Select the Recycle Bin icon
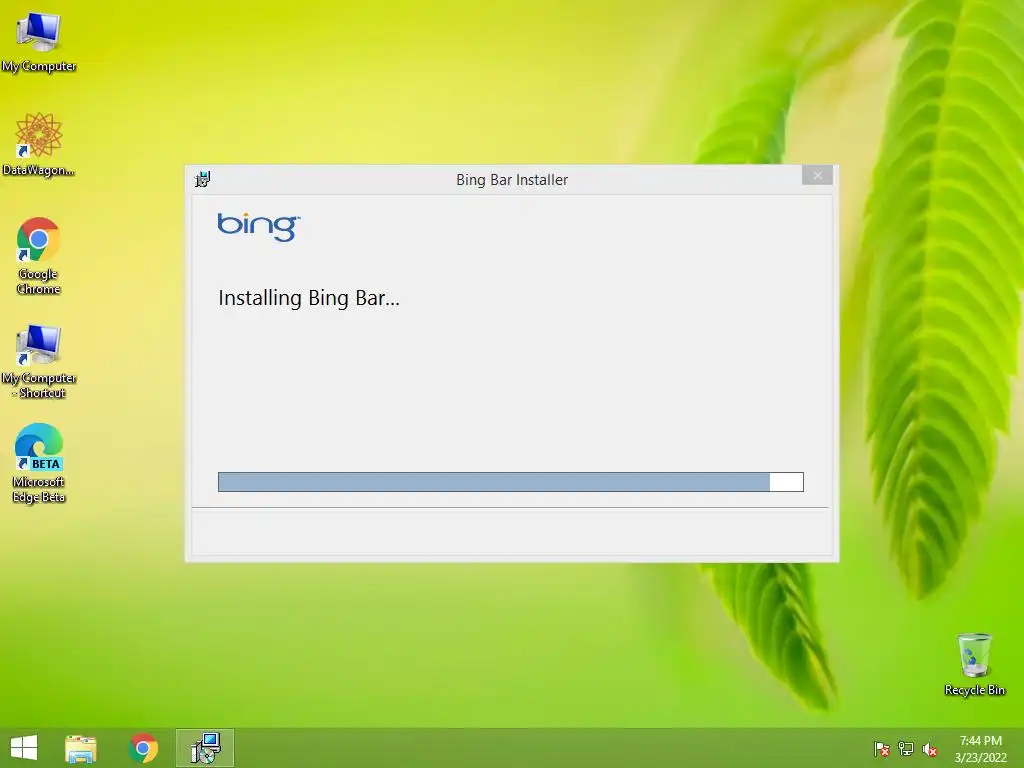1024x768 pixels. 974,664
